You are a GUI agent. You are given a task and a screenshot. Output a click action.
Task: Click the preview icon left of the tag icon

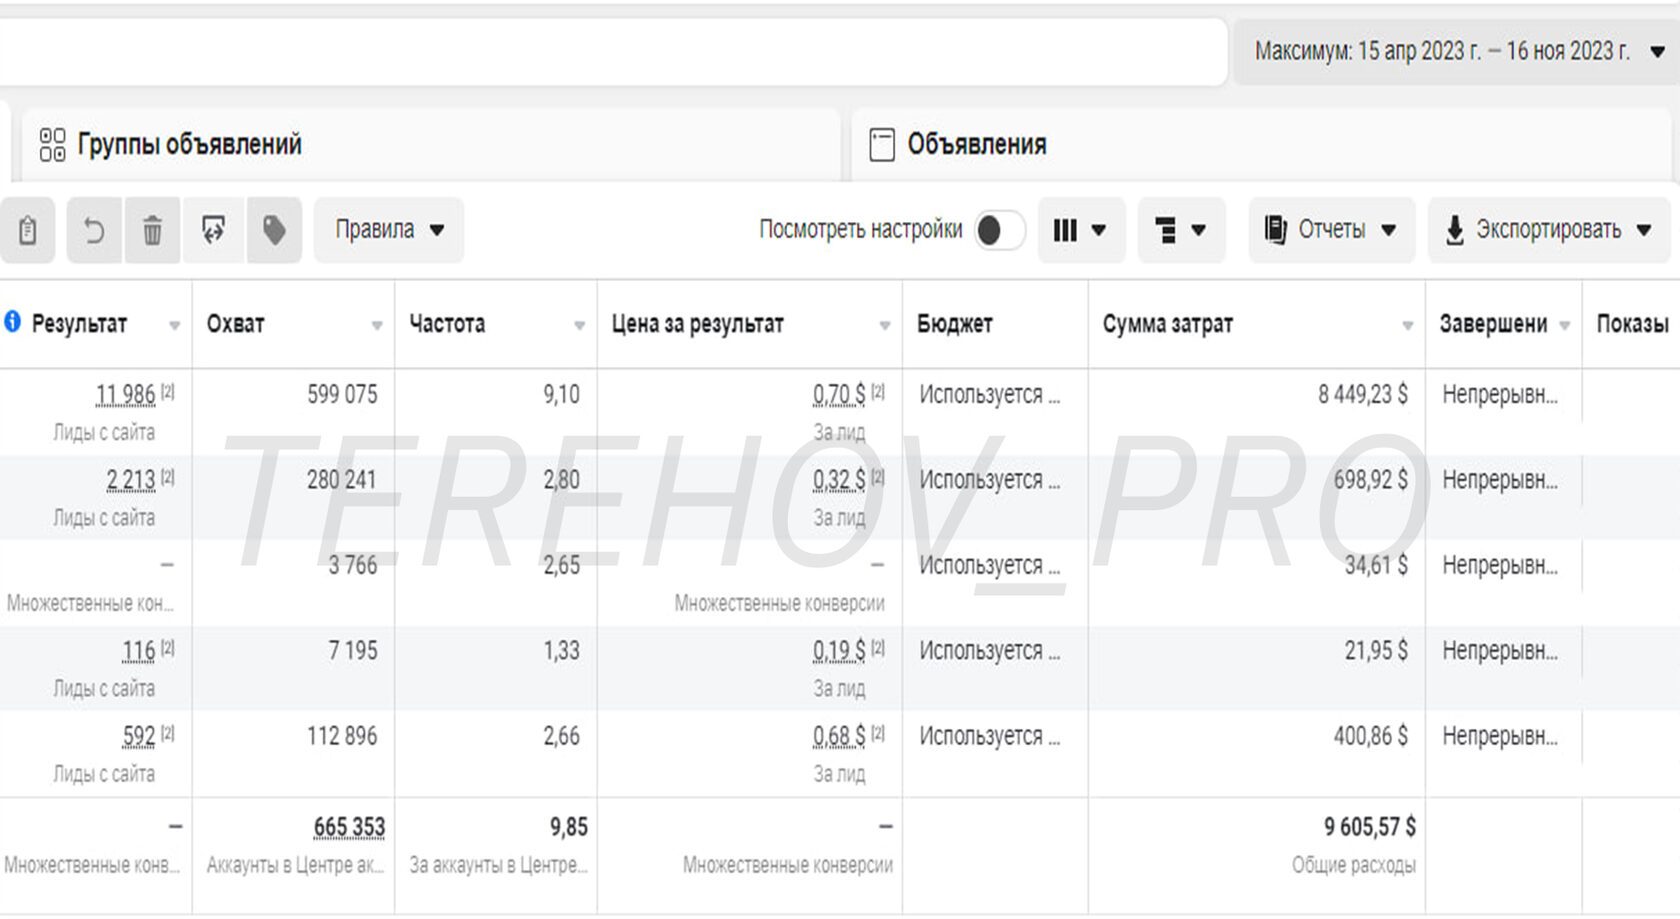(213, 230)
